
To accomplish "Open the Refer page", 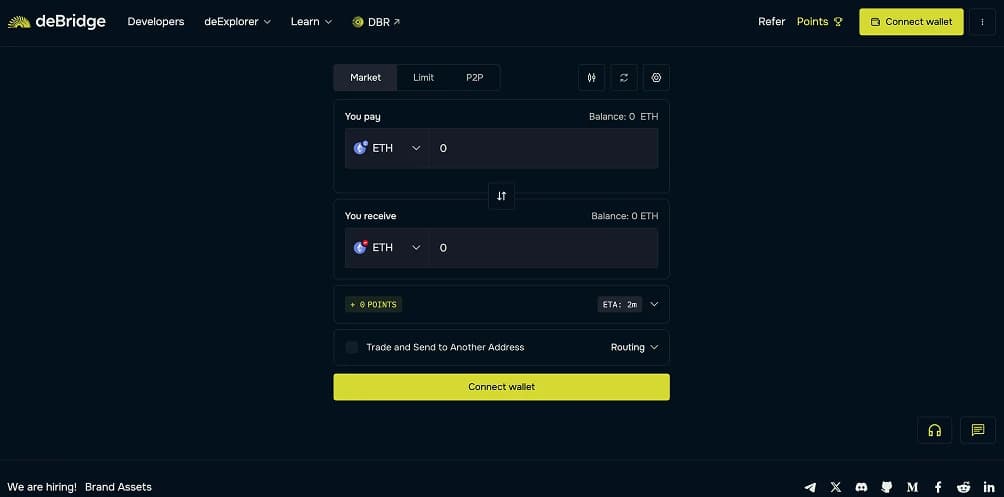I will (772, 22).
